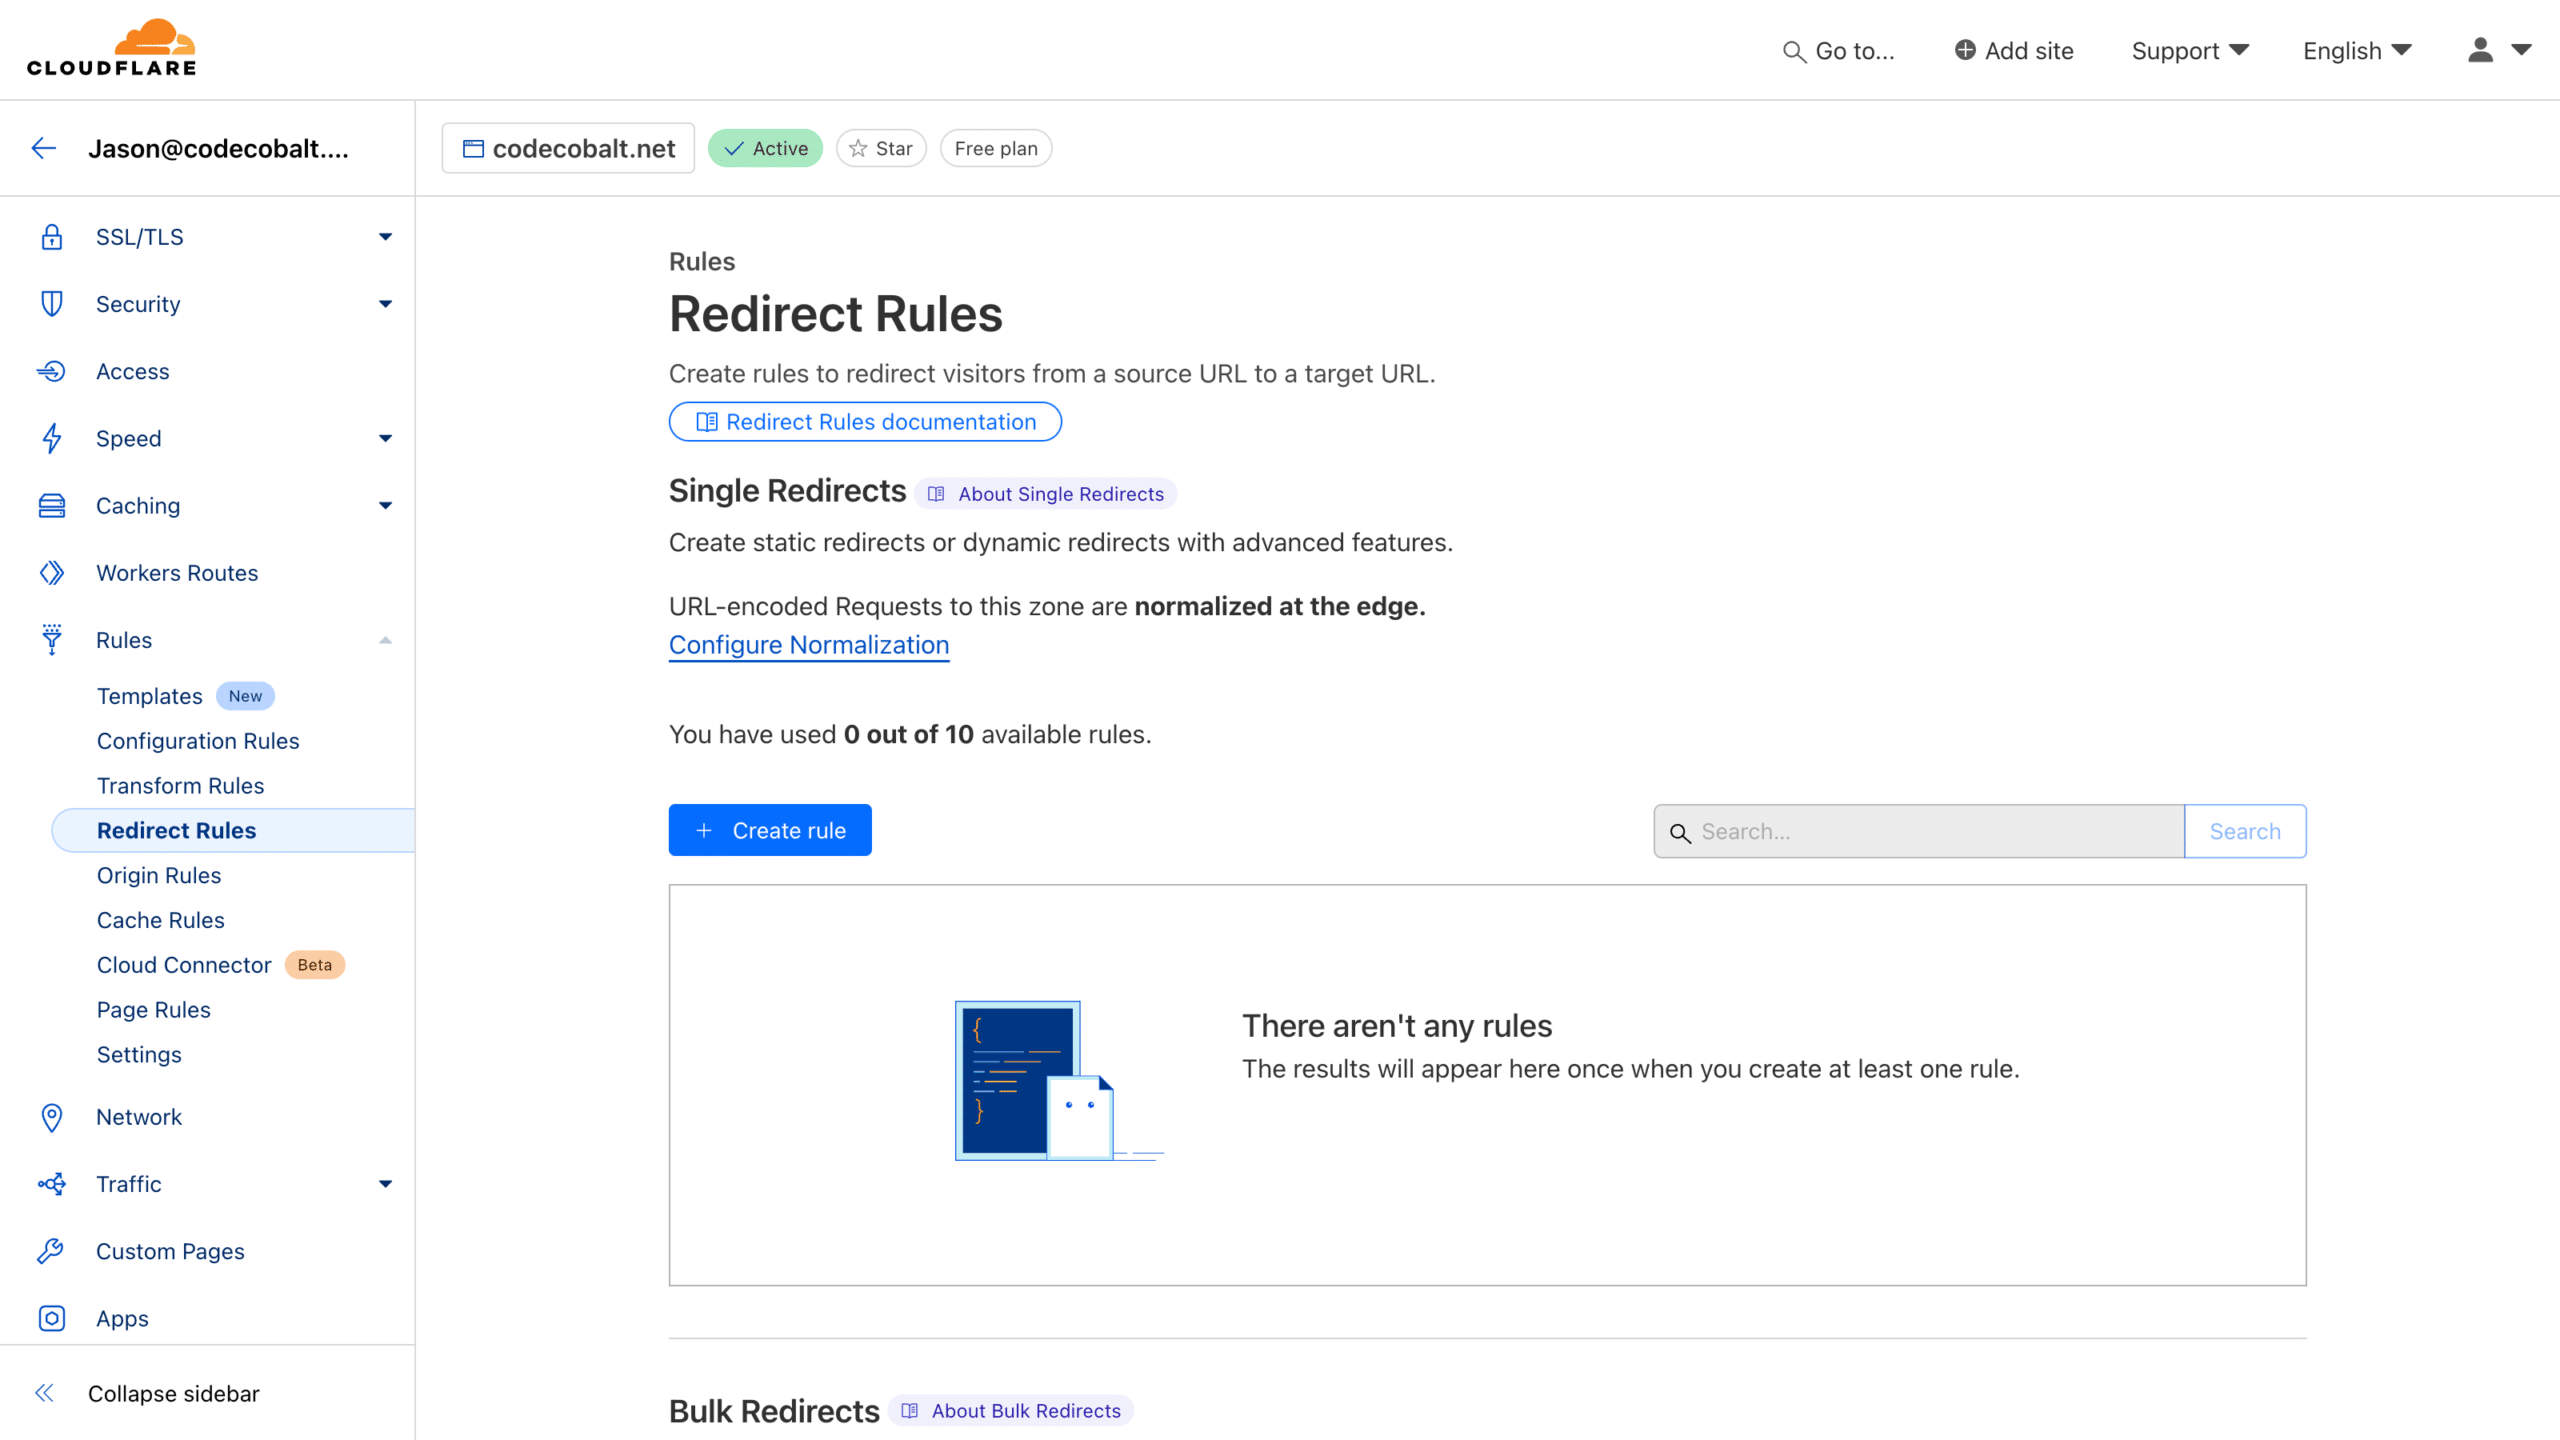Click the Speed lightning bolt icon
The image size is (2560, 1440).
click(51, 438)
